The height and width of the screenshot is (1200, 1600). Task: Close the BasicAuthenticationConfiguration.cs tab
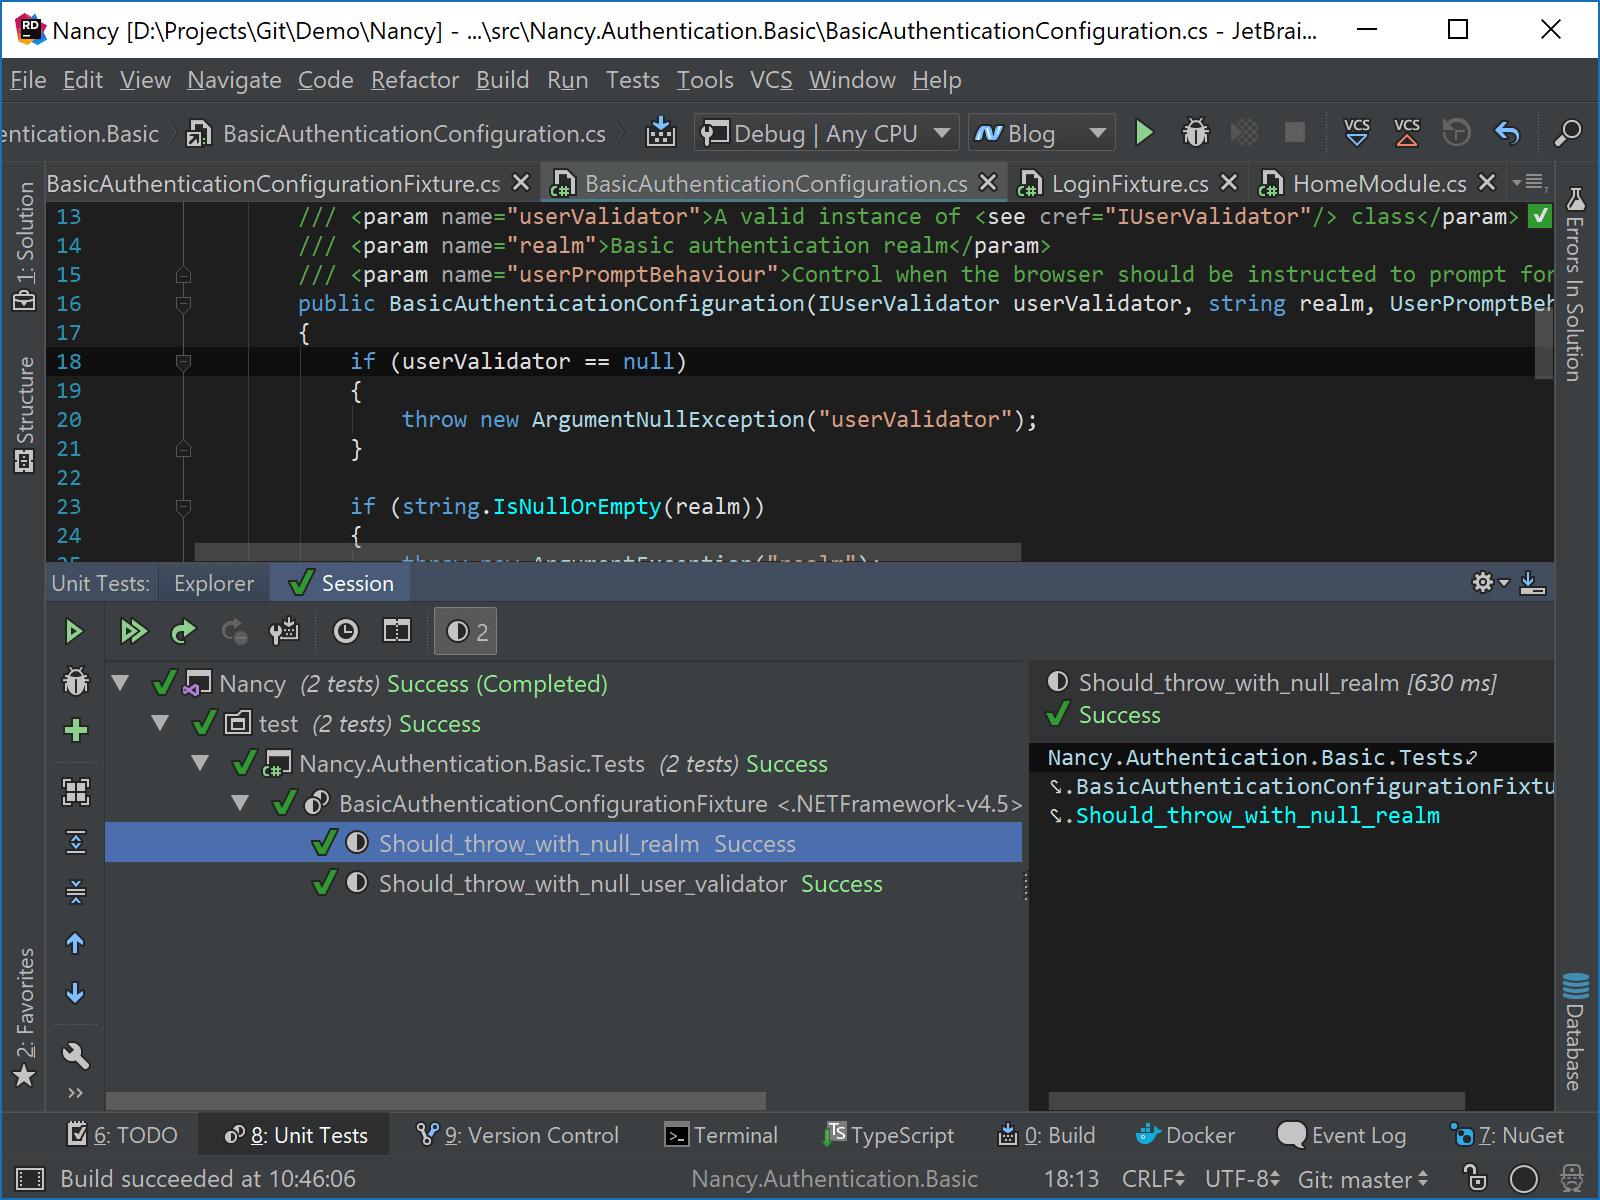pyautogui.click(x=988, y=182)
